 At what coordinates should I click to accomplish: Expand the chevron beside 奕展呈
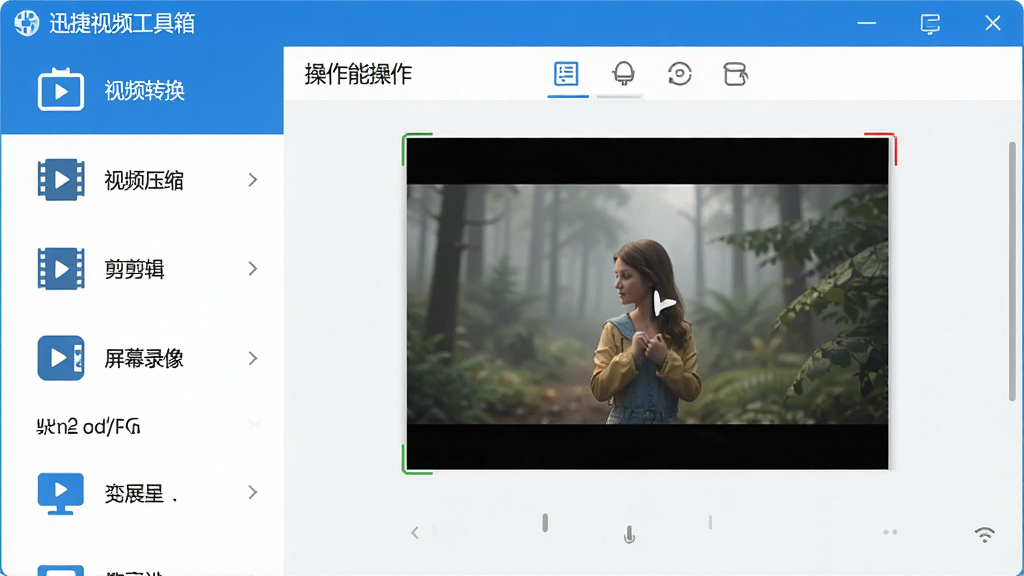click(253, 492)
